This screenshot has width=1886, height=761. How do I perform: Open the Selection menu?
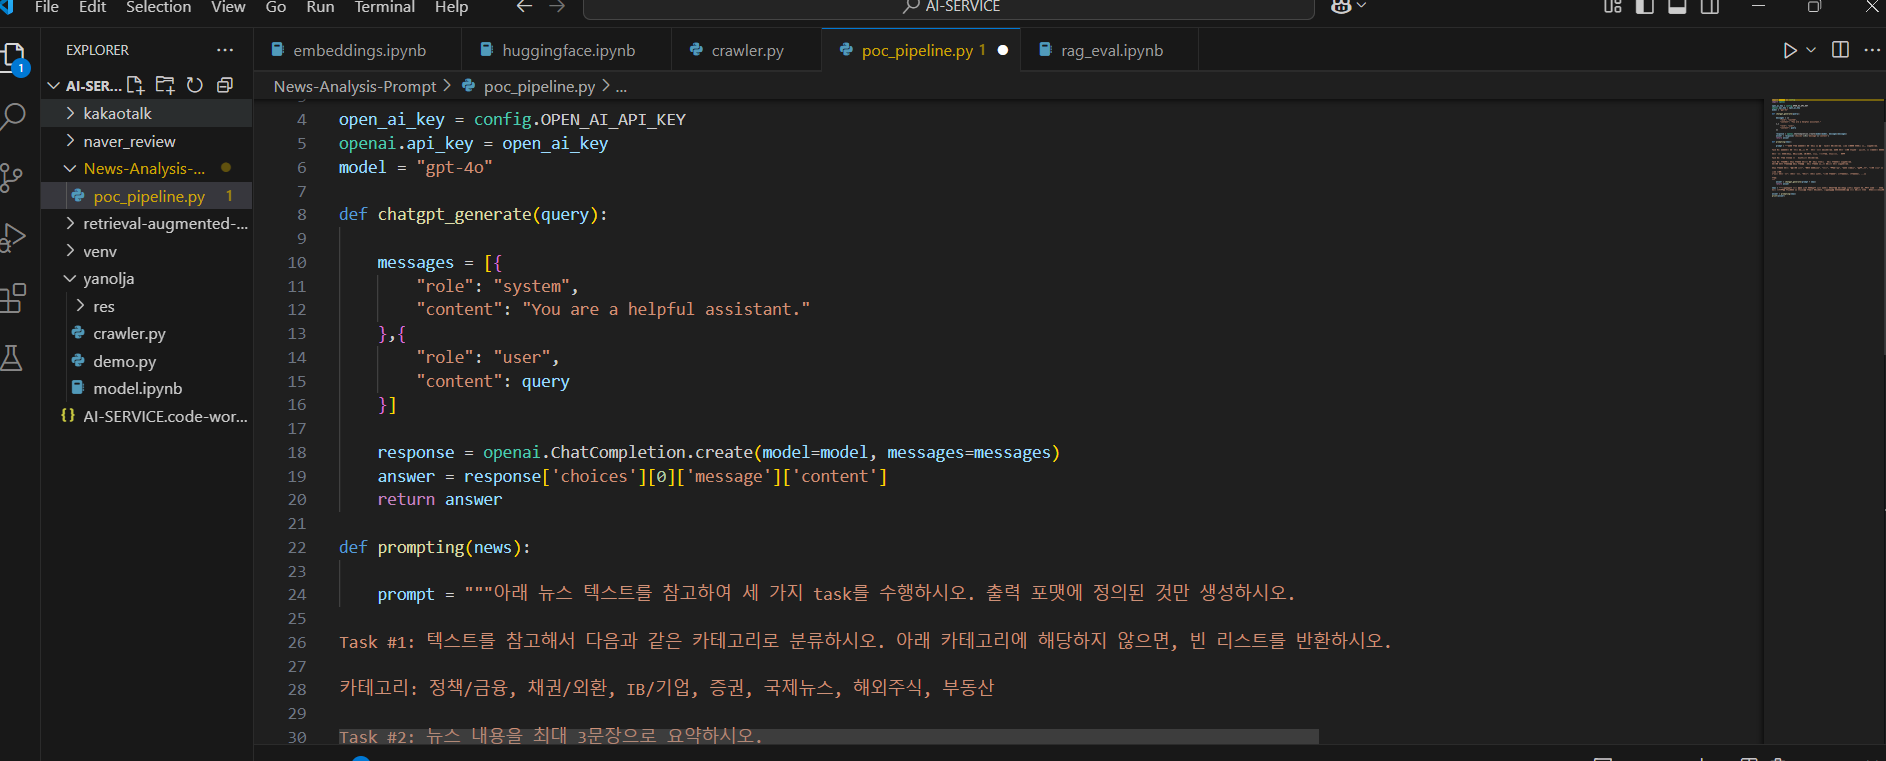pos(158,7)
